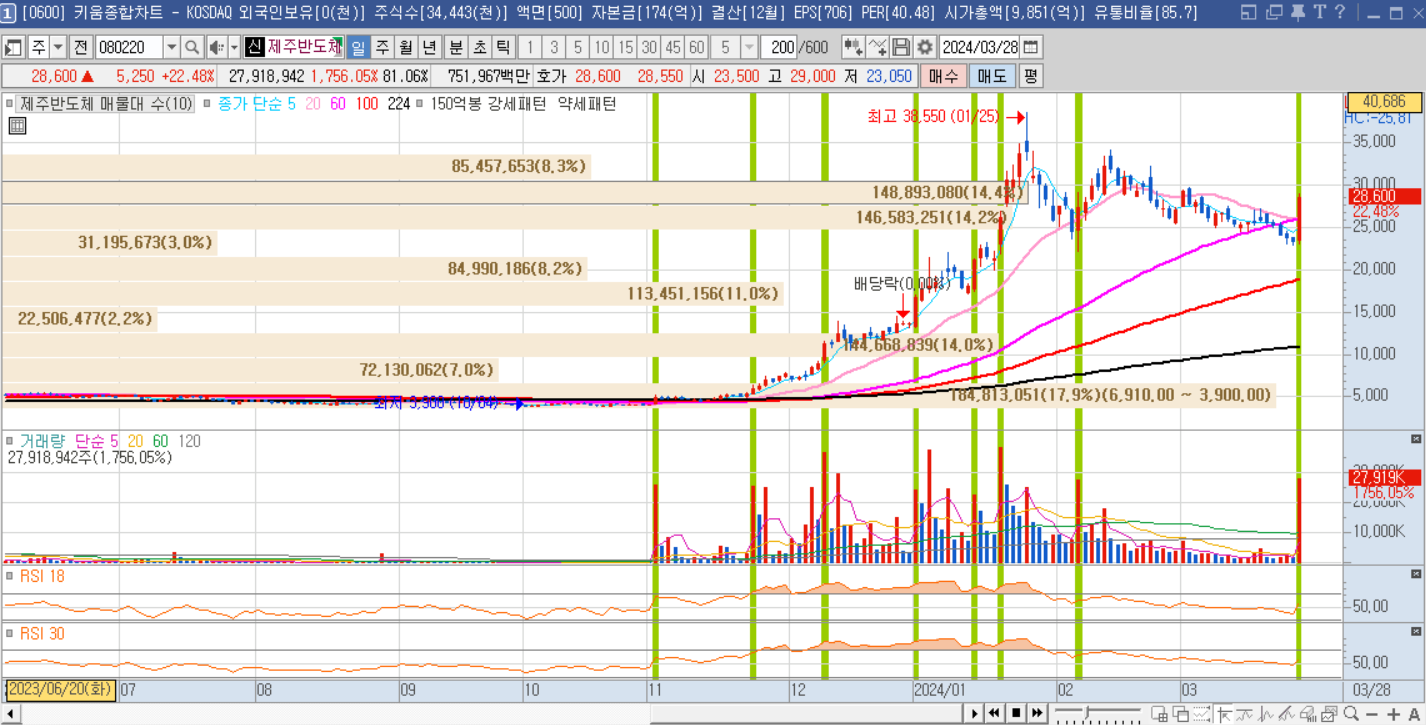Open the interval dropdown showing 5
Screen dimensions: 1426x725
(x=725, y=47)
